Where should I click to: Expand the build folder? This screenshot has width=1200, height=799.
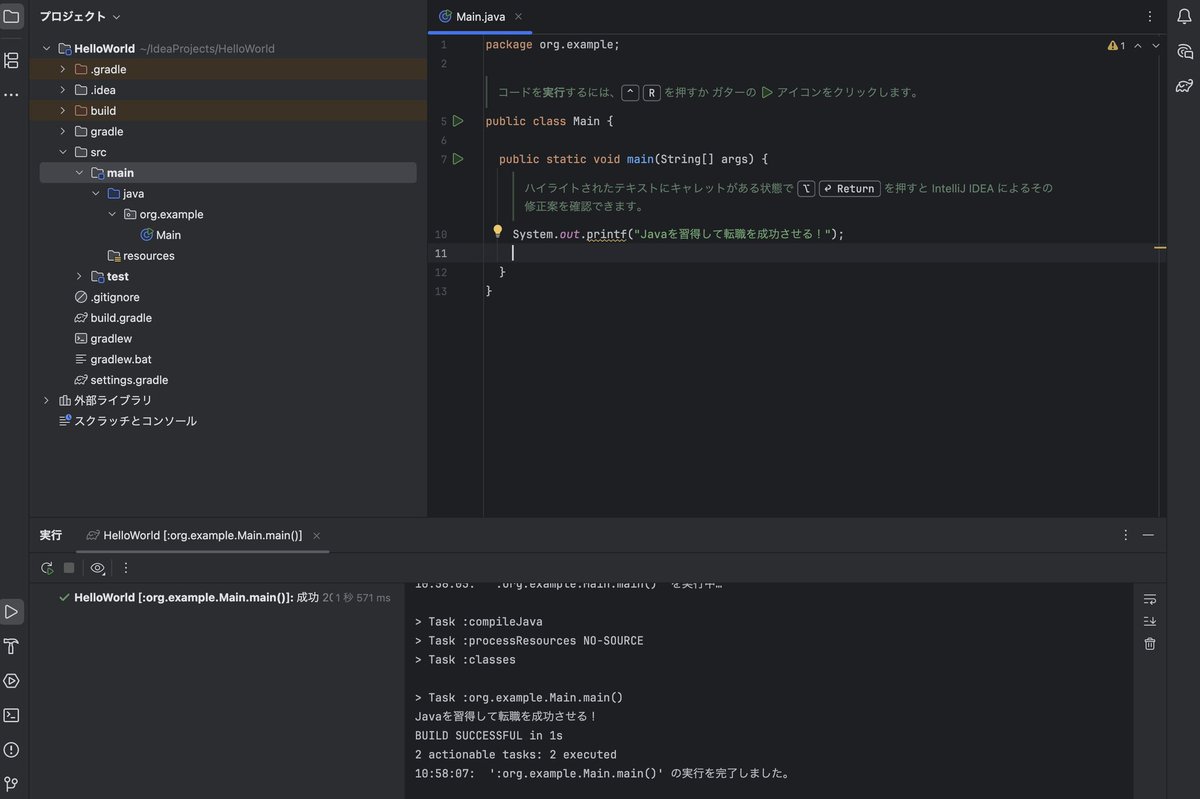pyautogui.click(x=63, y=111)
